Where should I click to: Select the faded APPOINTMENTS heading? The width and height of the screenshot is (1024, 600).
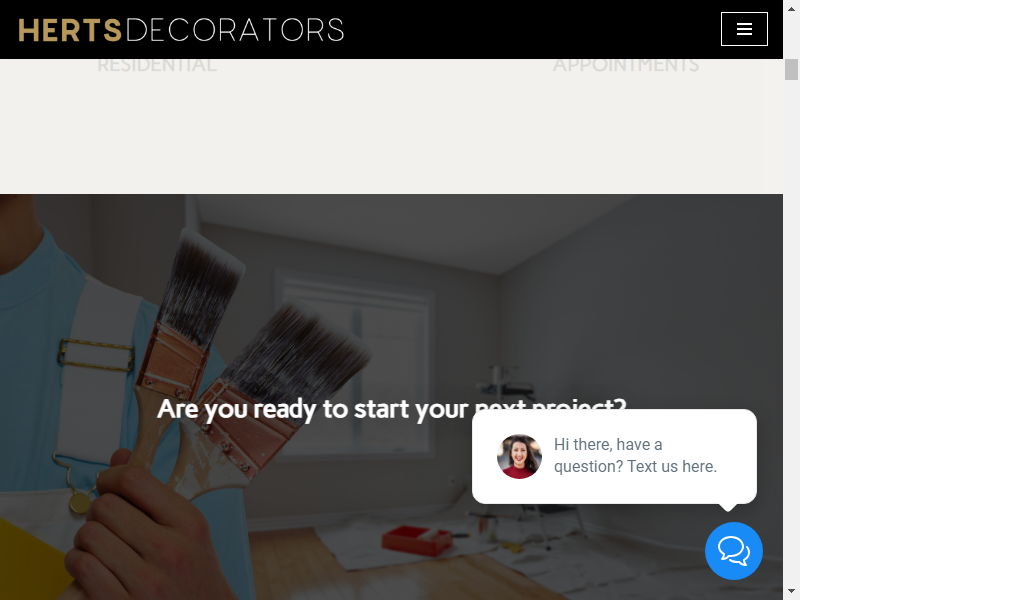click(x=626, y=65)
